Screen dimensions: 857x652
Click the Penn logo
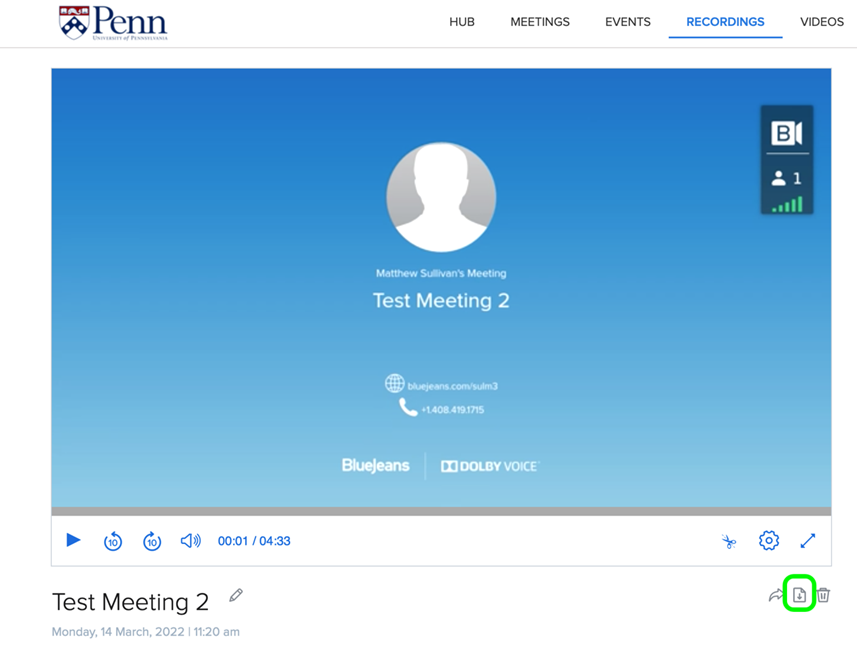113,23
